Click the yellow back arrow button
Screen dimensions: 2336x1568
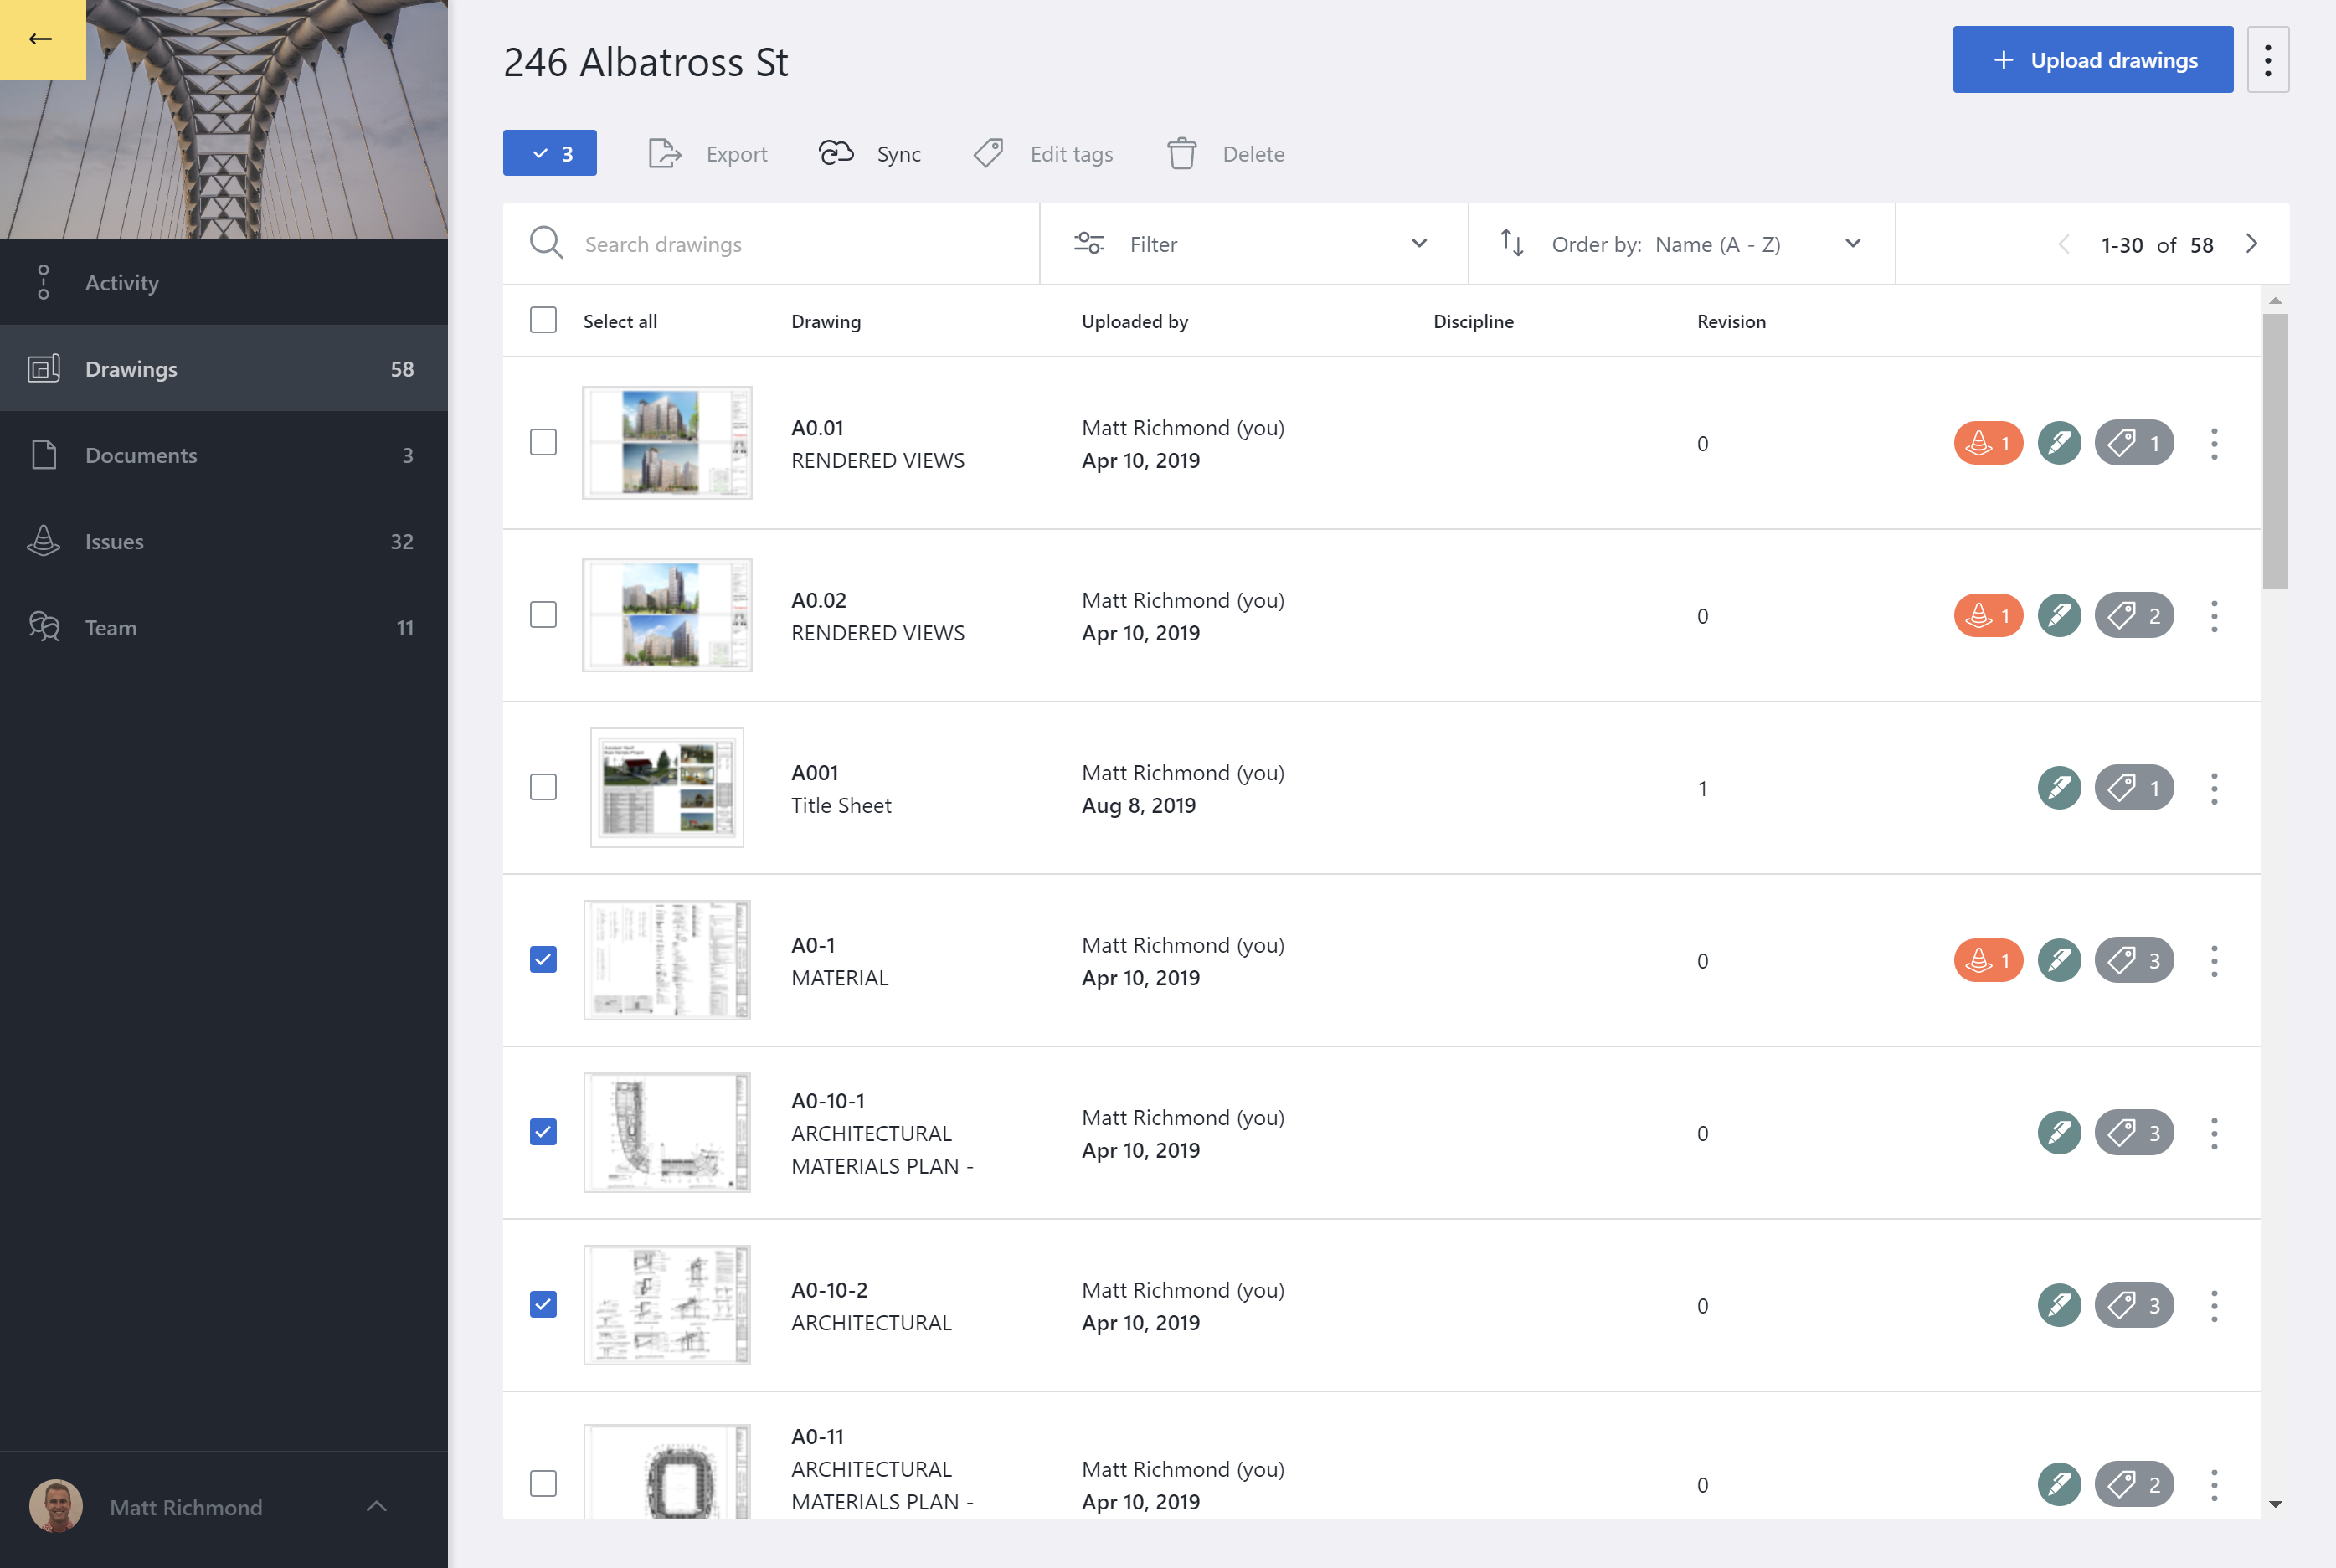click(42, 39)
